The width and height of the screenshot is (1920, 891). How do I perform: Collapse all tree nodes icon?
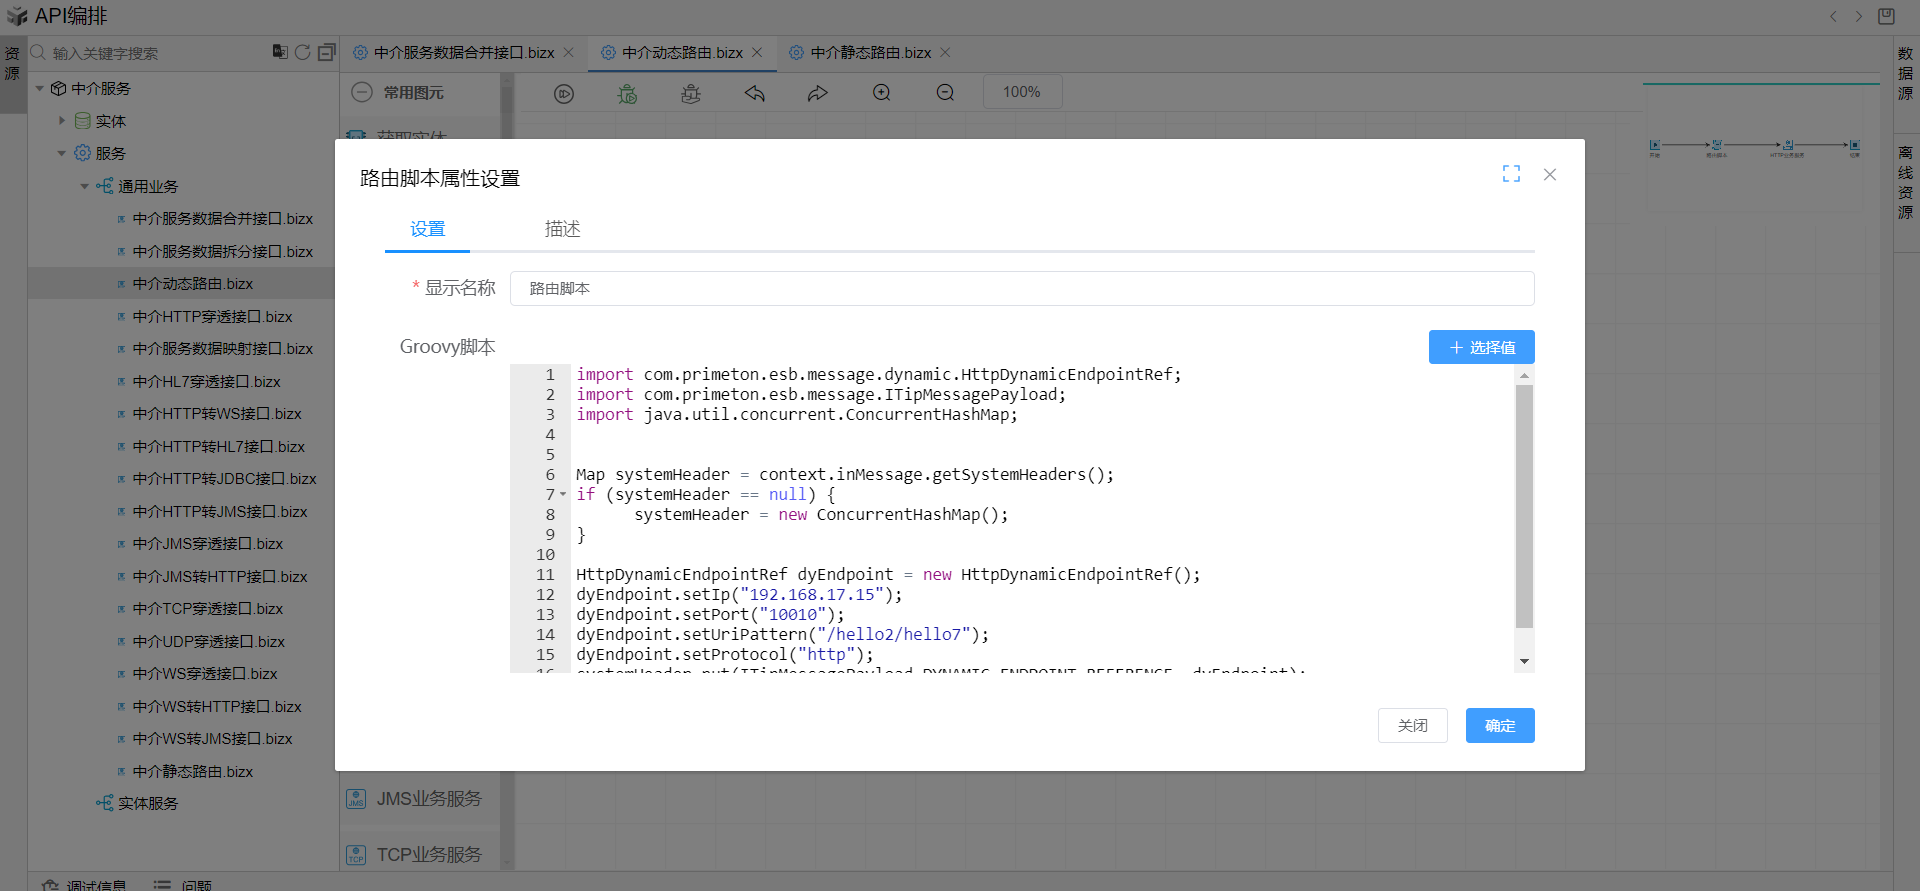327,52
